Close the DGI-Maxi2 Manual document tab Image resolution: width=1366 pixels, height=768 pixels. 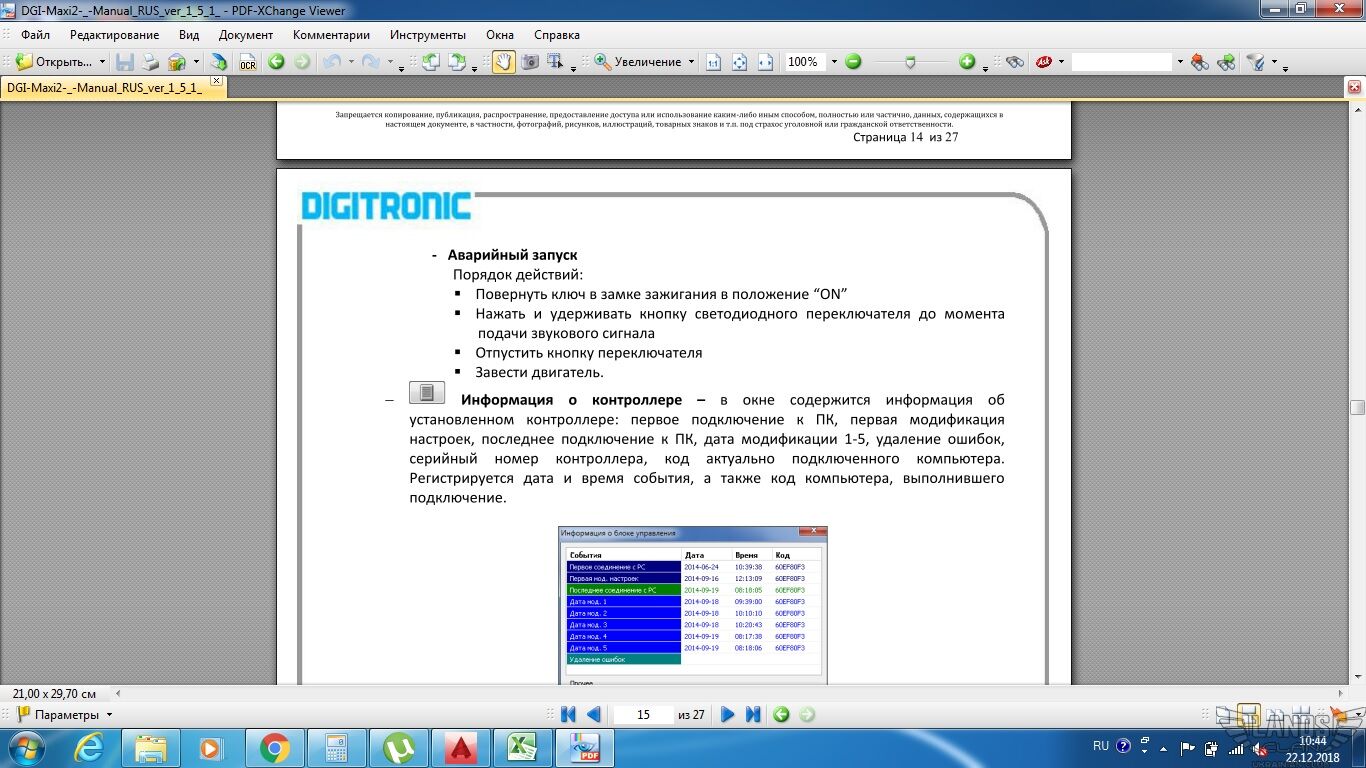pos(216,81)
